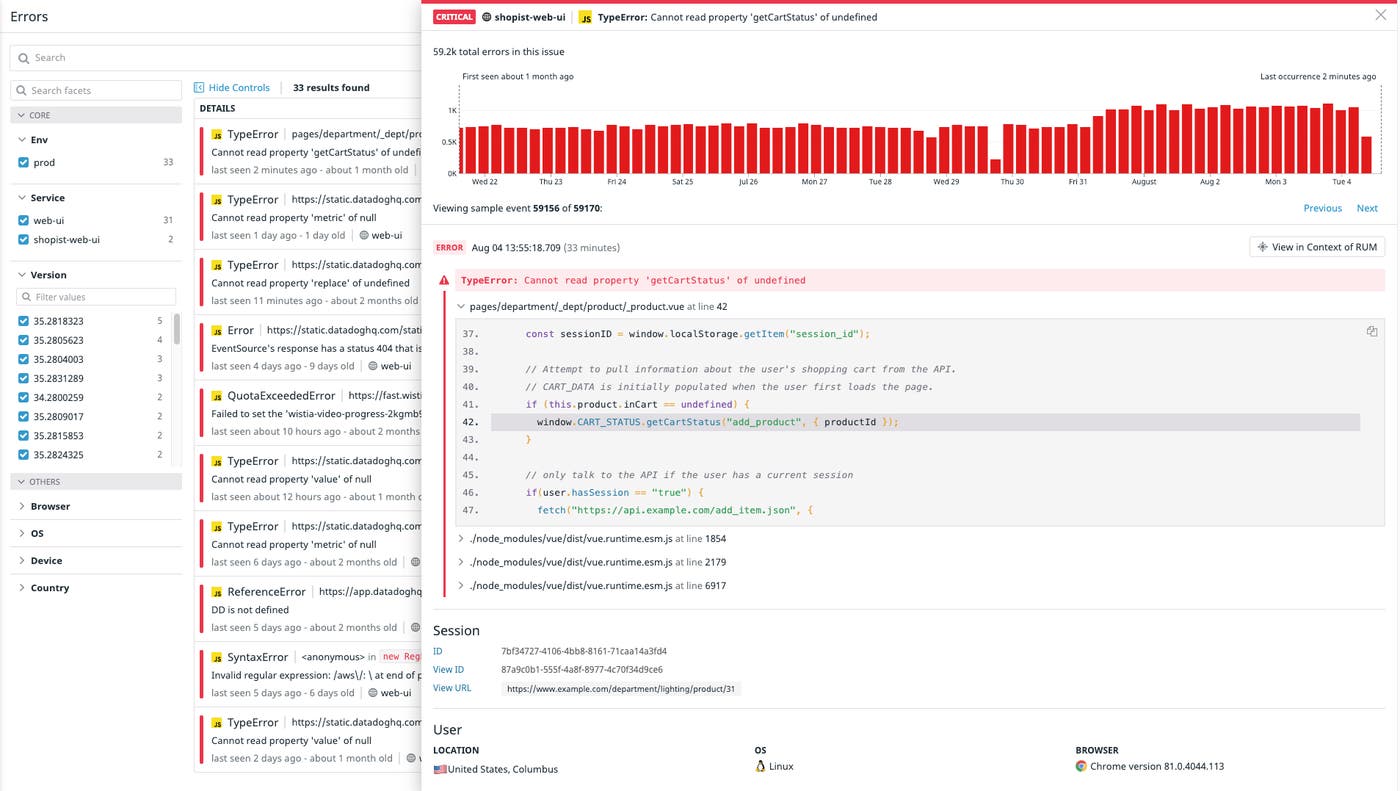Viewport: 1400px width, 791px height.
Task: Click the JS badge icon in issue header
Action: (x=586, y=17)
